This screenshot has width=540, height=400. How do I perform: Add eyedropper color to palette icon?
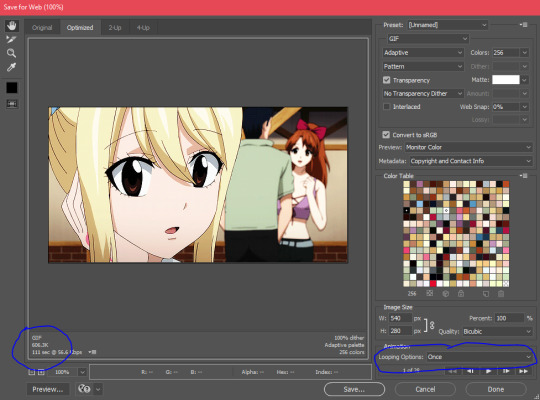click(x=486, y=294)
